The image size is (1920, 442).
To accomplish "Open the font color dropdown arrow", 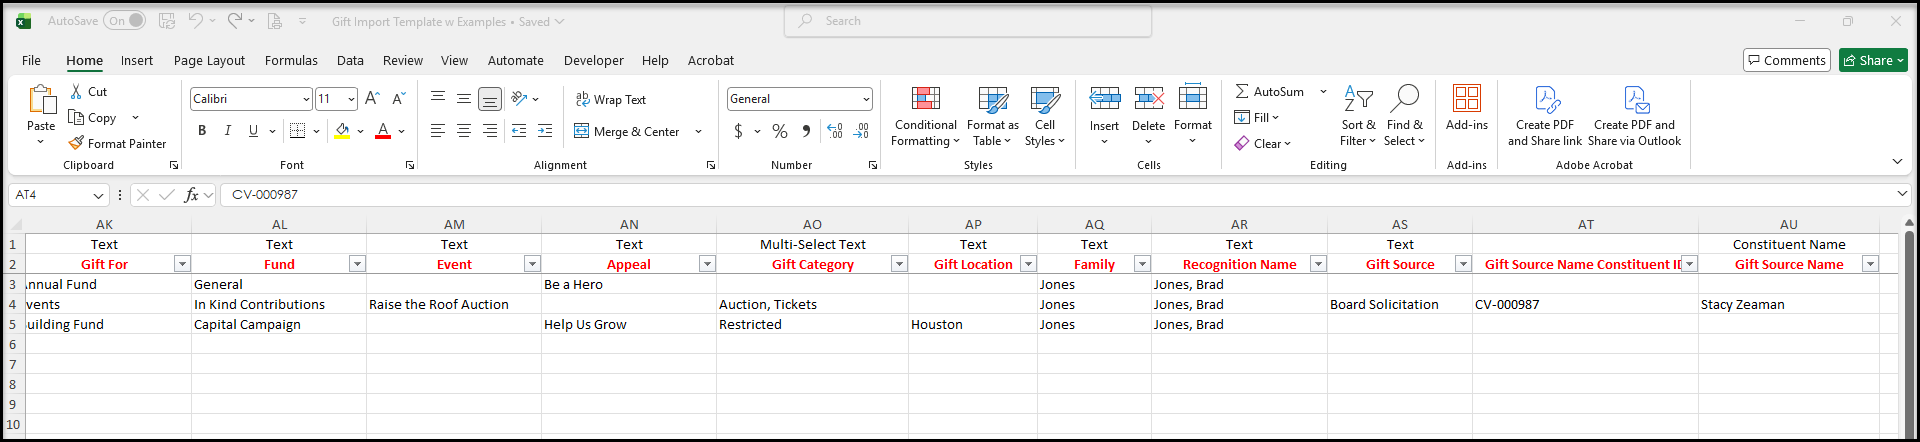I will [402, 131].
